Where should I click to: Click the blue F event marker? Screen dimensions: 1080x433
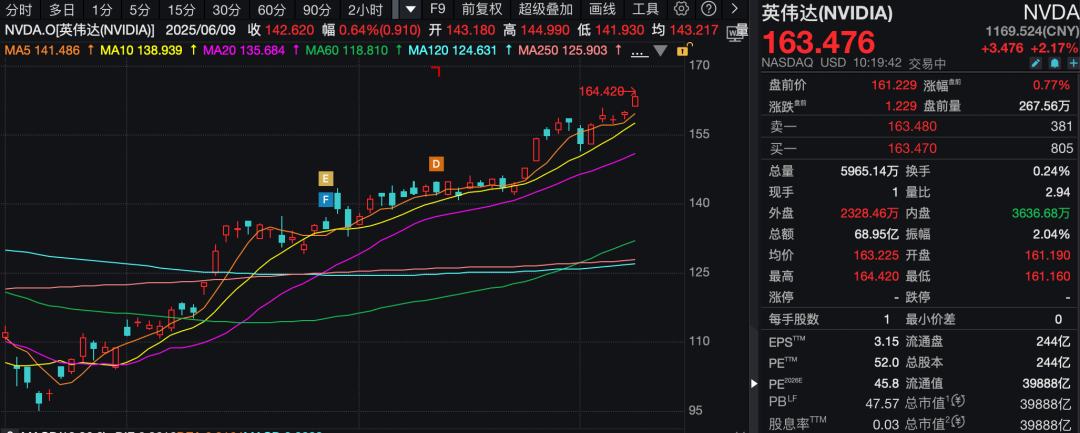click(325, 200)
